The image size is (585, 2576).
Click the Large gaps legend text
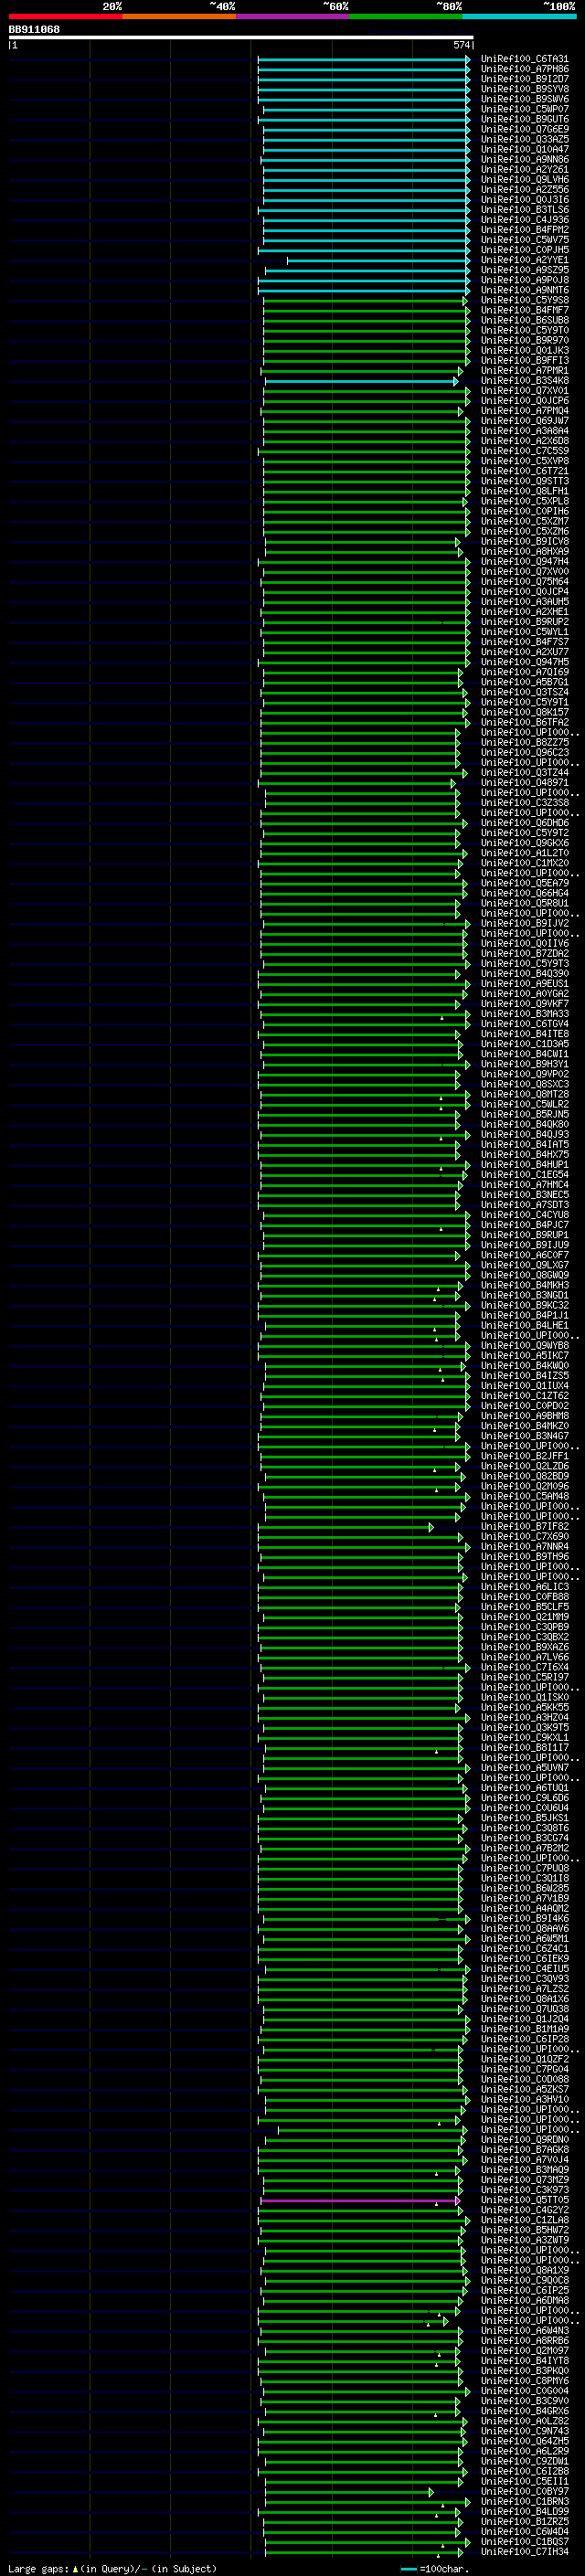coord(112,2569)
